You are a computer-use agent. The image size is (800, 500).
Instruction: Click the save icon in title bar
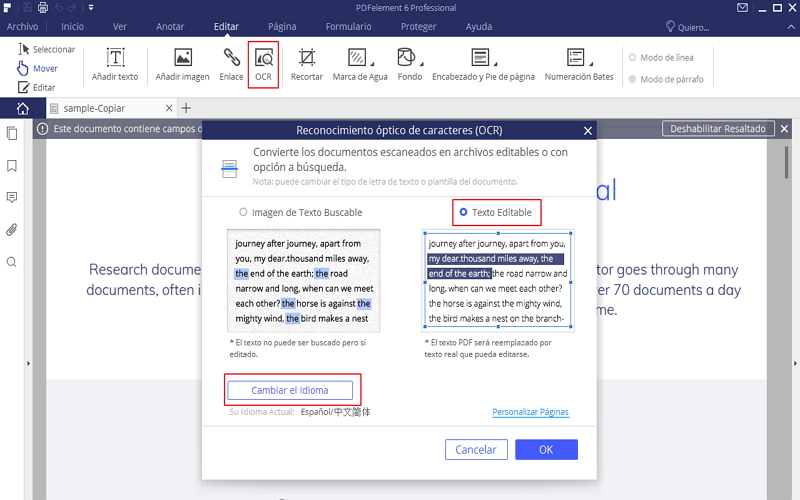[x=28, y=8]
